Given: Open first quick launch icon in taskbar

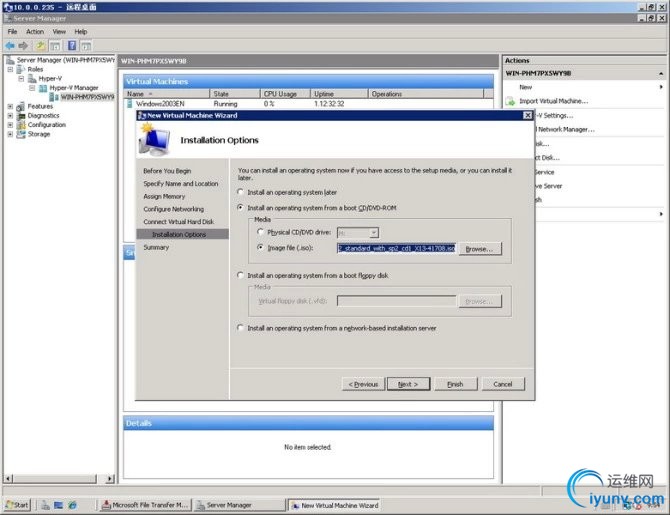Looking at the screenshot, I should [45, 505].
